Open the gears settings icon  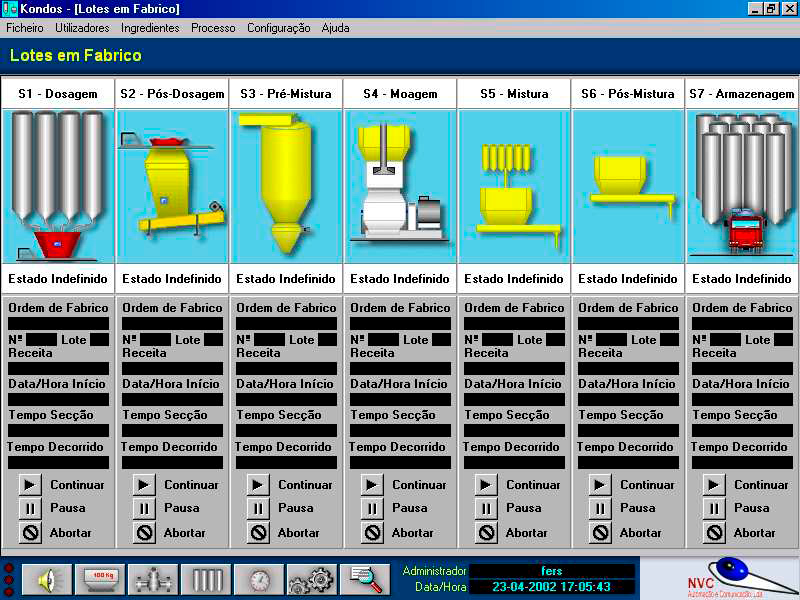pyautogui.click(x=311, y=579)
